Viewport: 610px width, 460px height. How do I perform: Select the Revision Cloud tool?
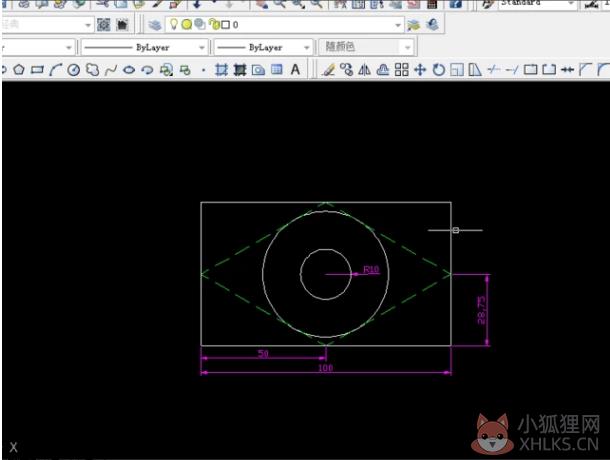point(92,70)
